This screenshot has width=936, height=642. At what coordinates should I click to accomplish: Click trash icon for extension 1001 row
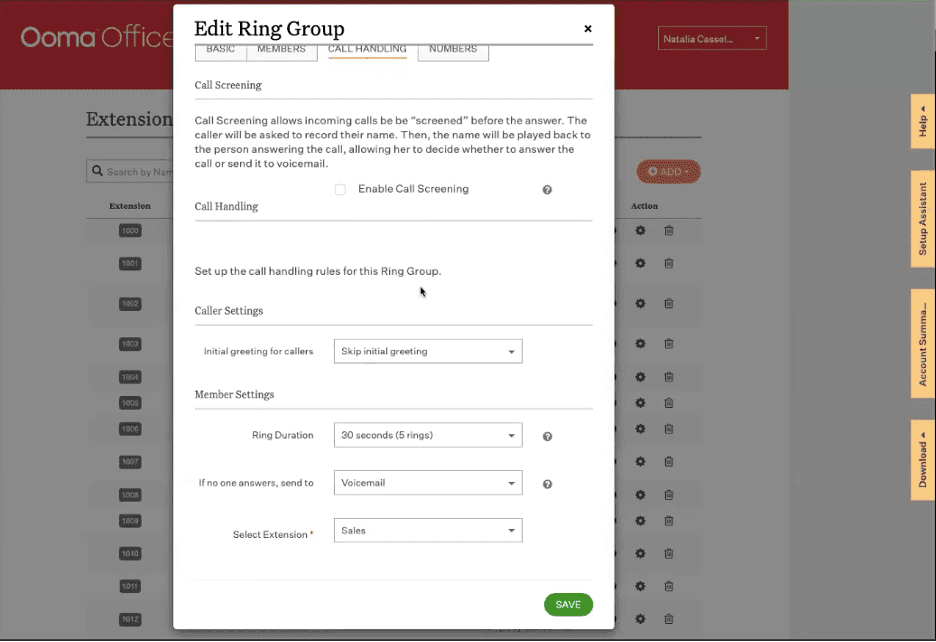tap(669, 264)
